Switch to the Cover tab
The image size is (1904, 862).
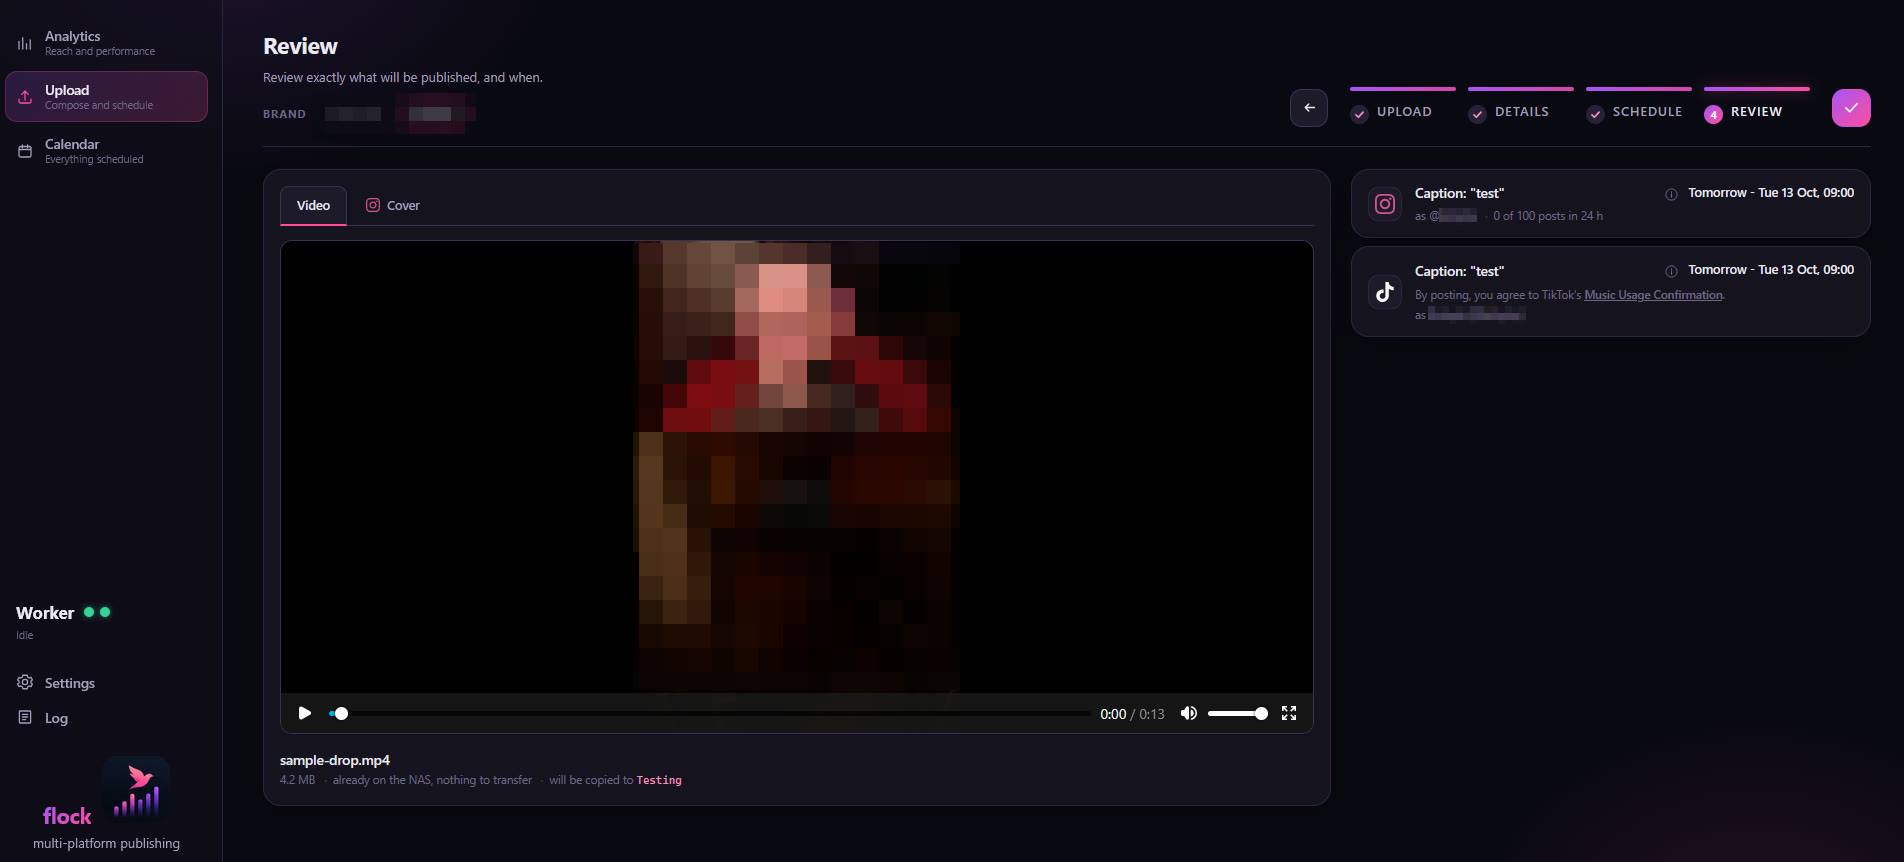point(393,205)
